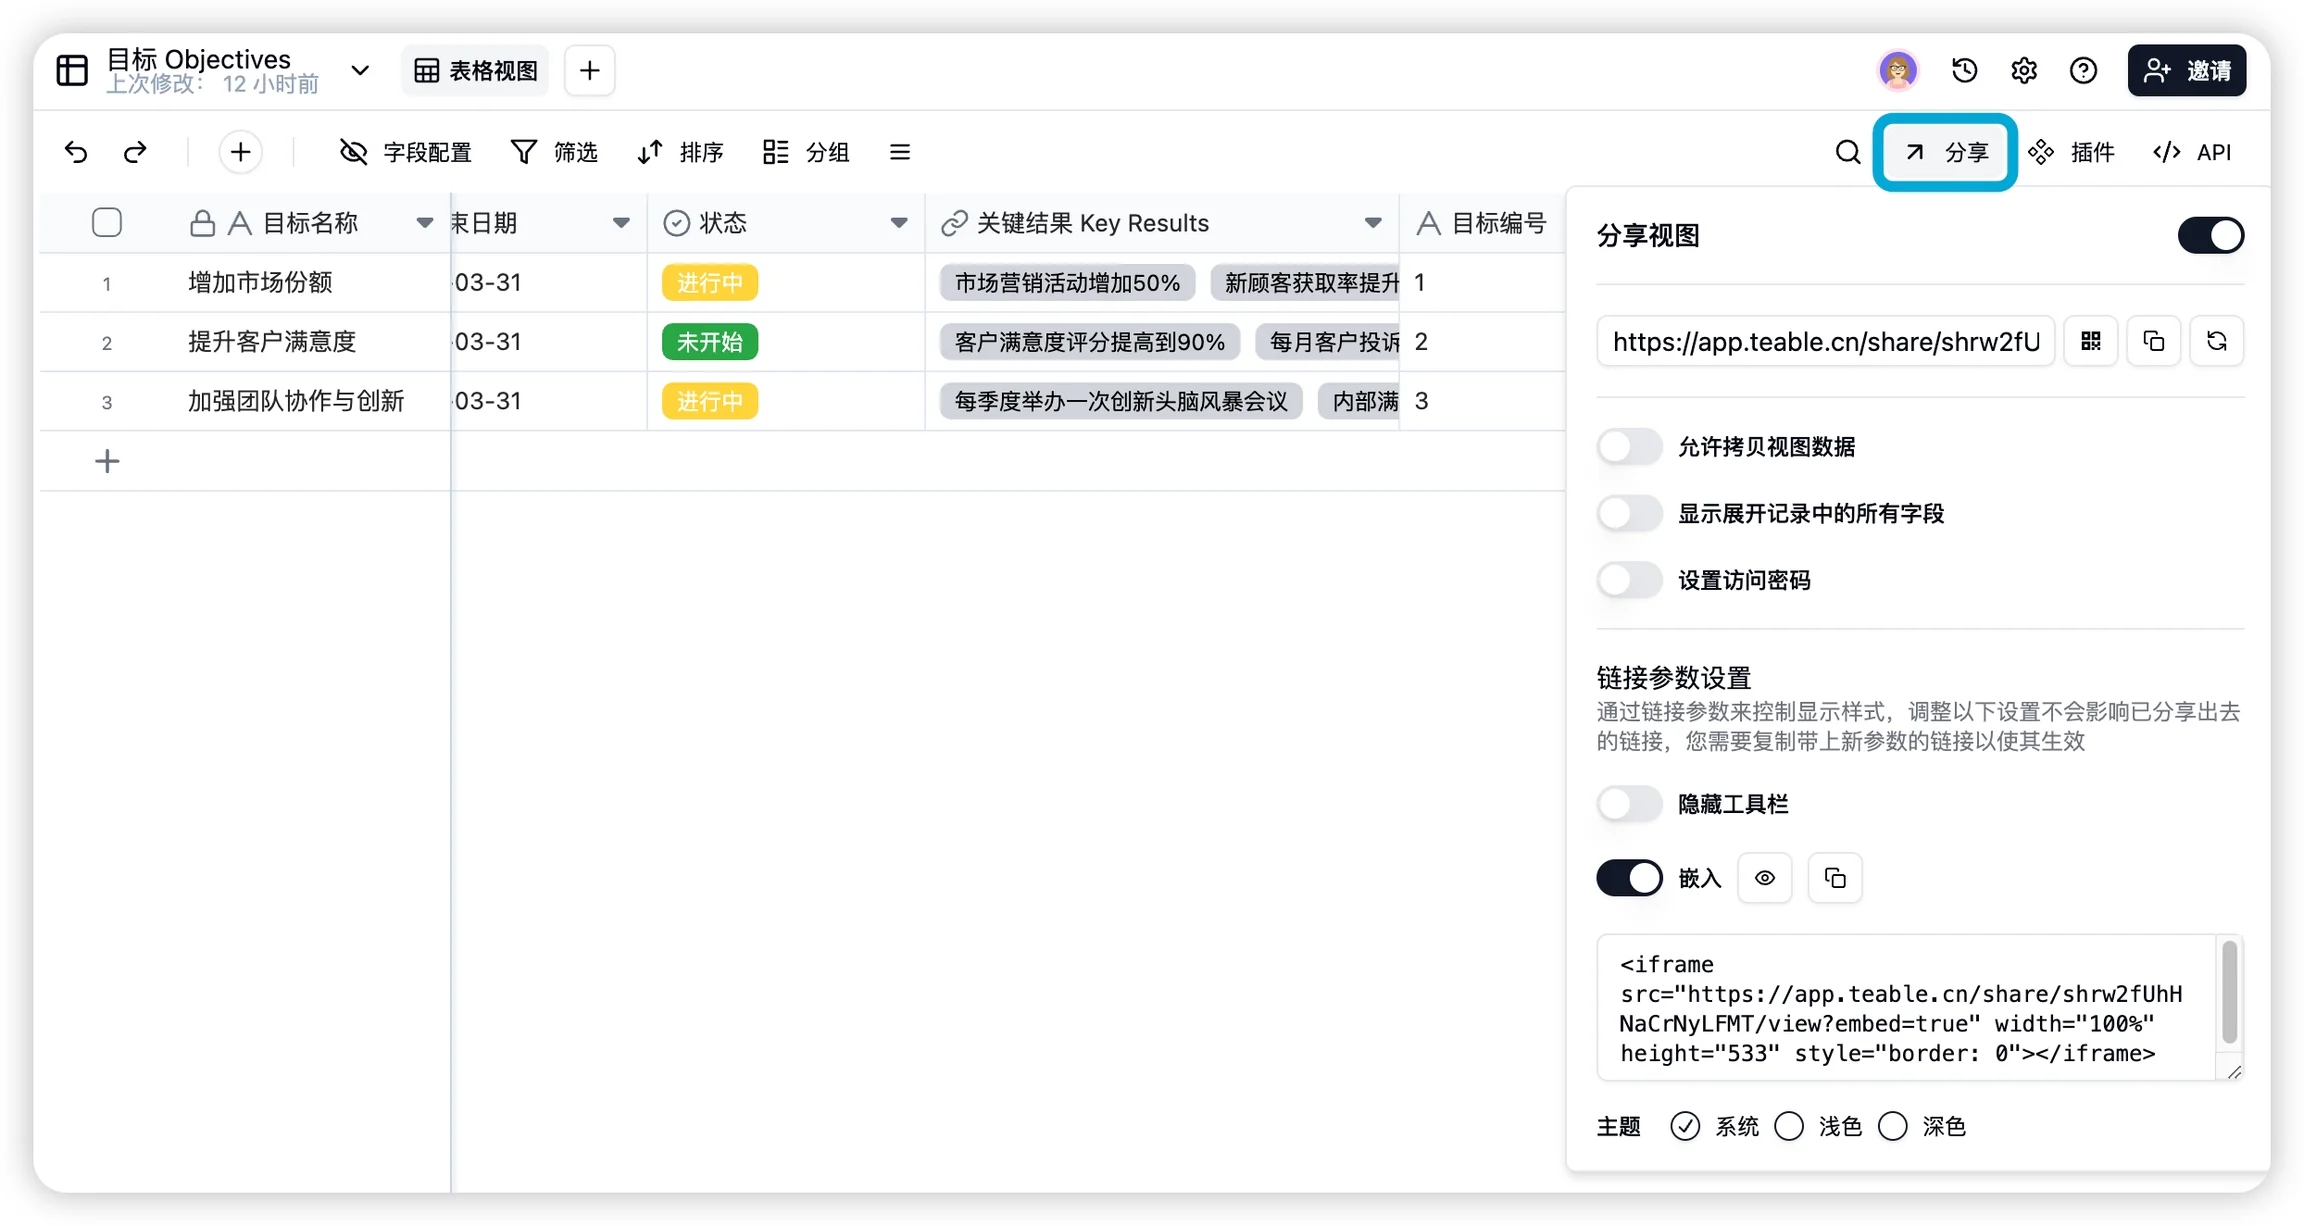Add a new row with the plus
2304x1226 pixels.
tap(107, 461)
